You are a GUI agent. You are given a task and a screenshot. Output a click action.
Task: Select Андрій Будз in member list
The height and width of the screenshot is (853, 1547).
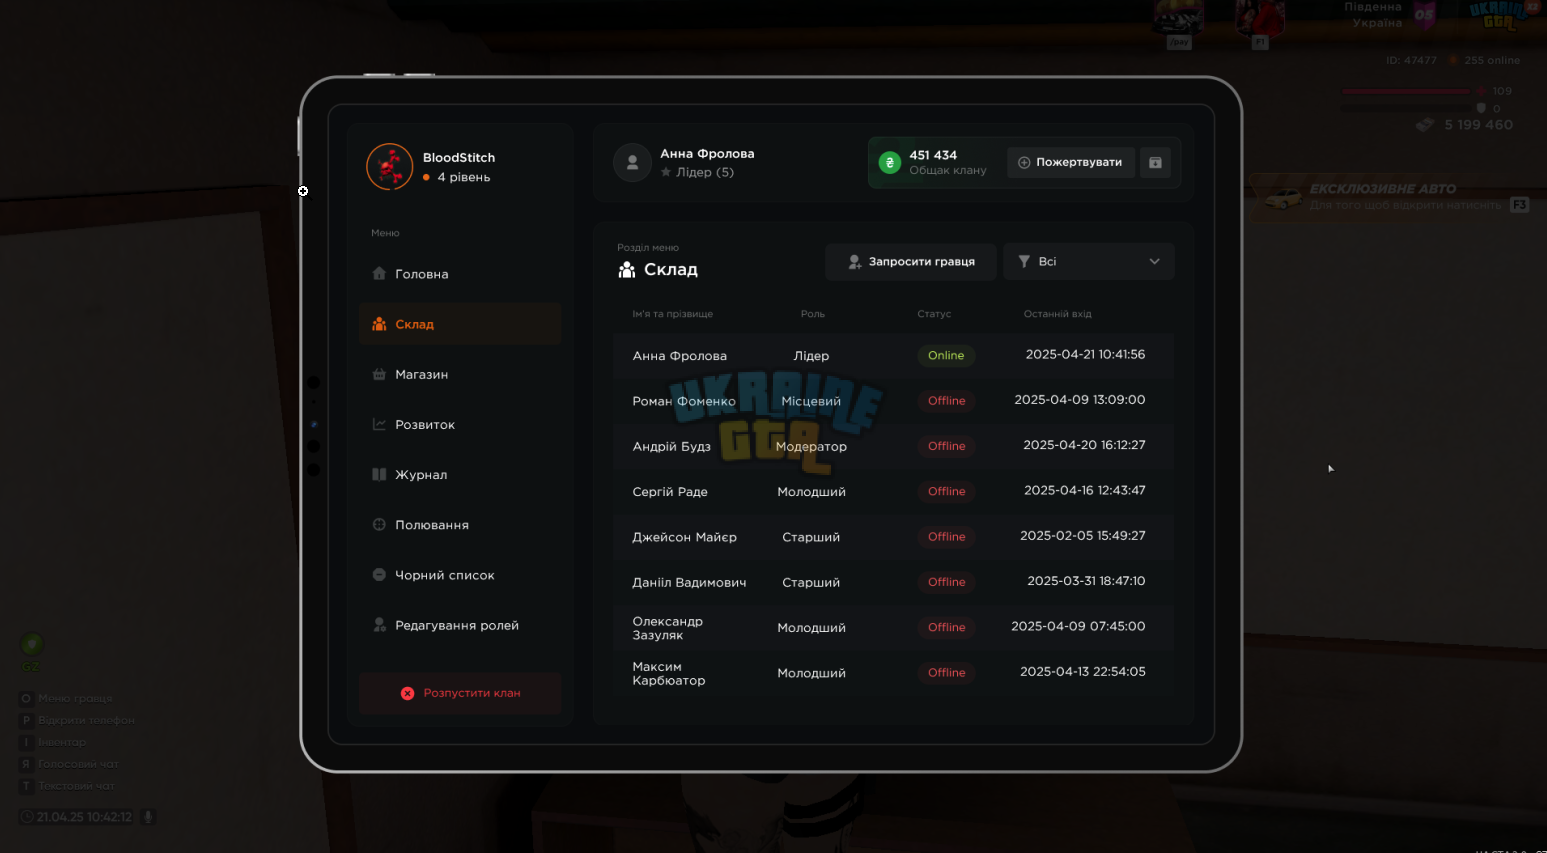coord(672,446)
